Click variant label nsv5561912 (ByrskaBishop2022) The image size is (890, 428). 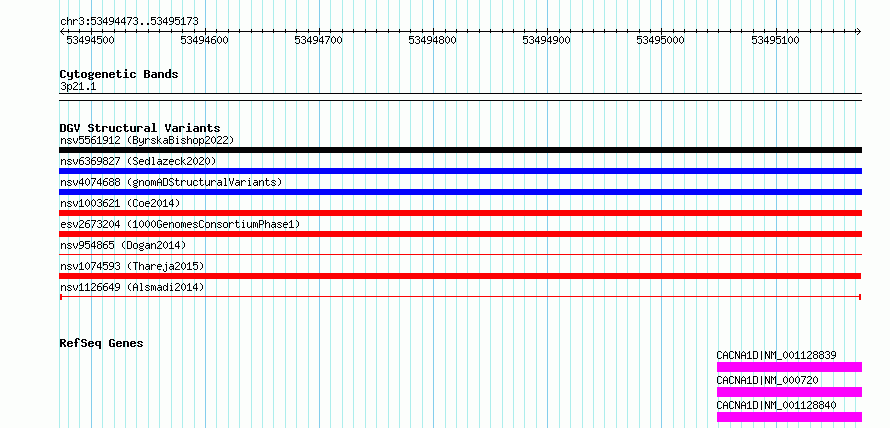click(147, 140)
